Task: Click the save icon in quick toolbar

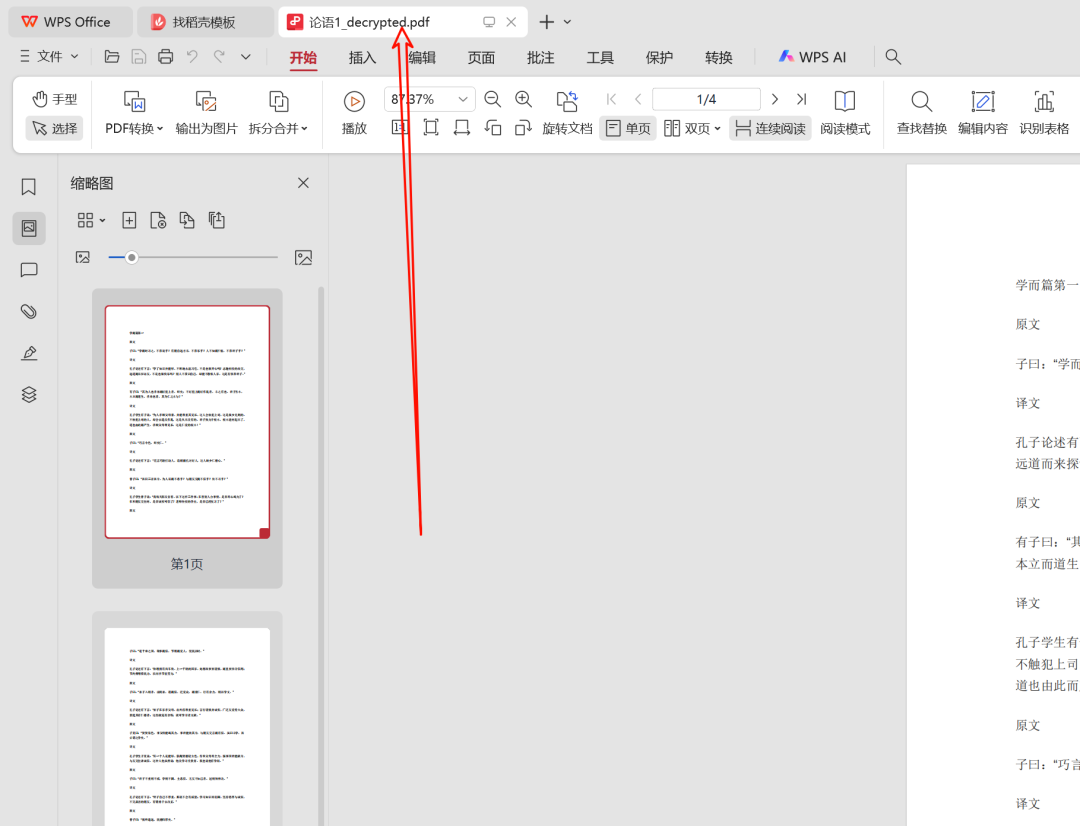Action: [138, 57]
